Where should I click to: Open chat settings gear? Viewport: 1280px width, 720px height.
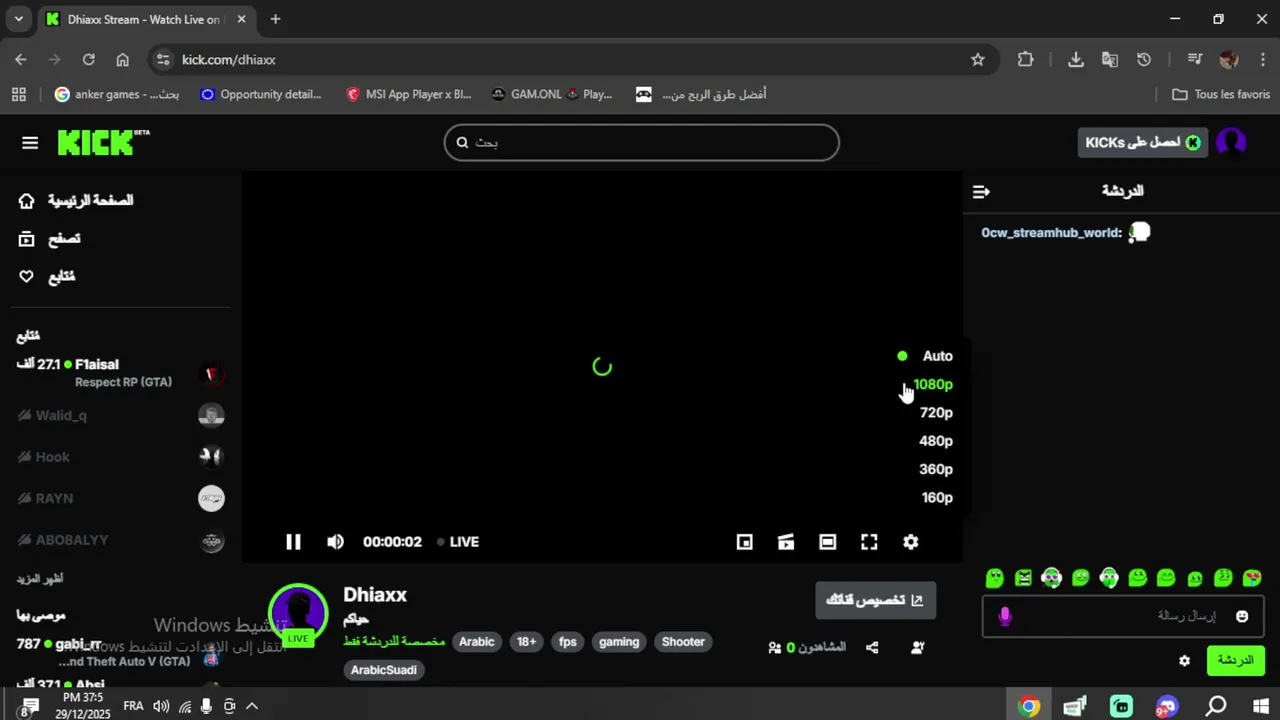tap(1185, 661)
